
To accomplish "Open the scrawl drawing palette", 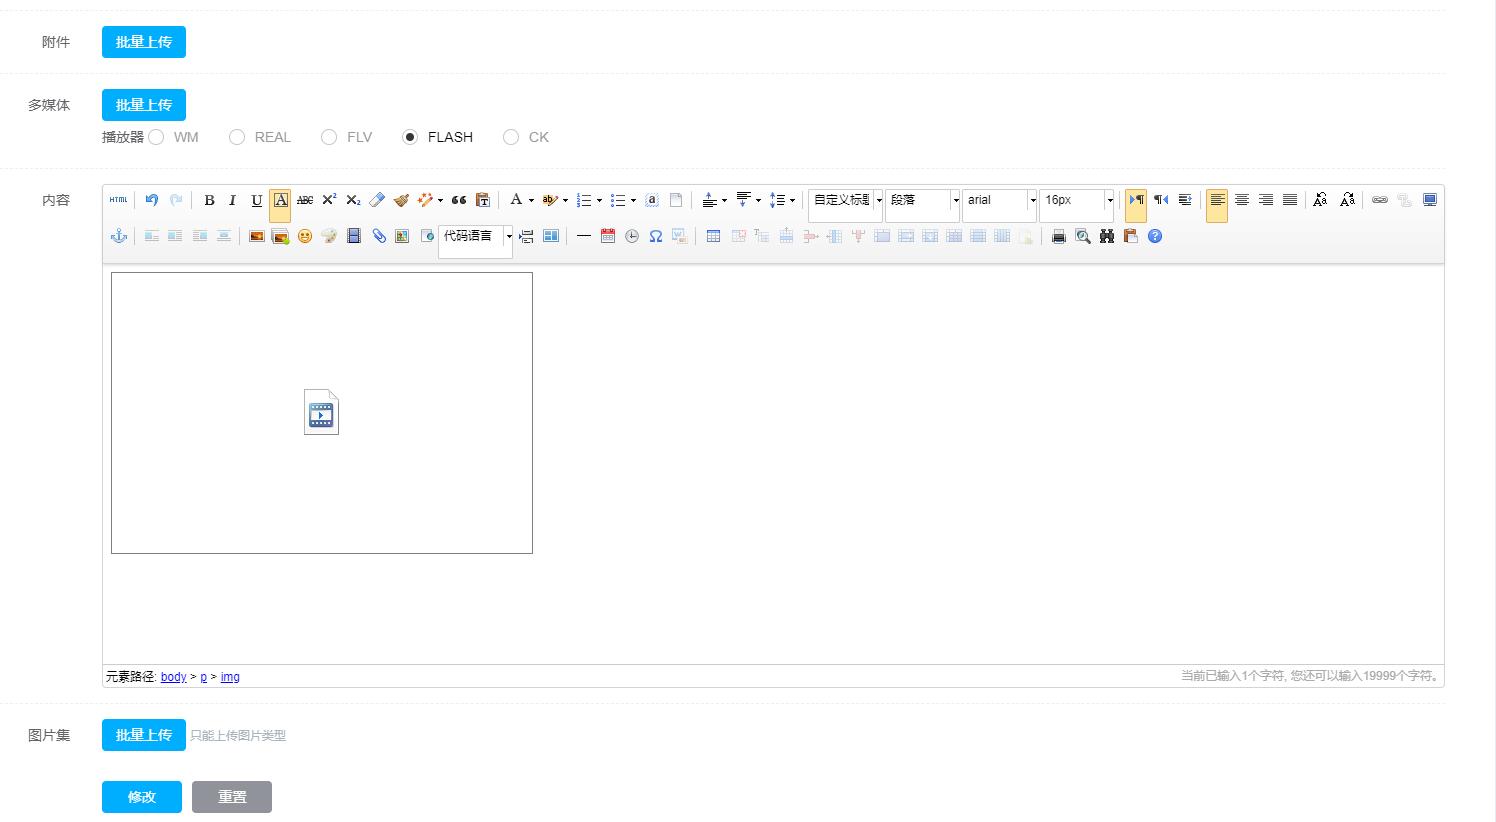I will 329,236.
